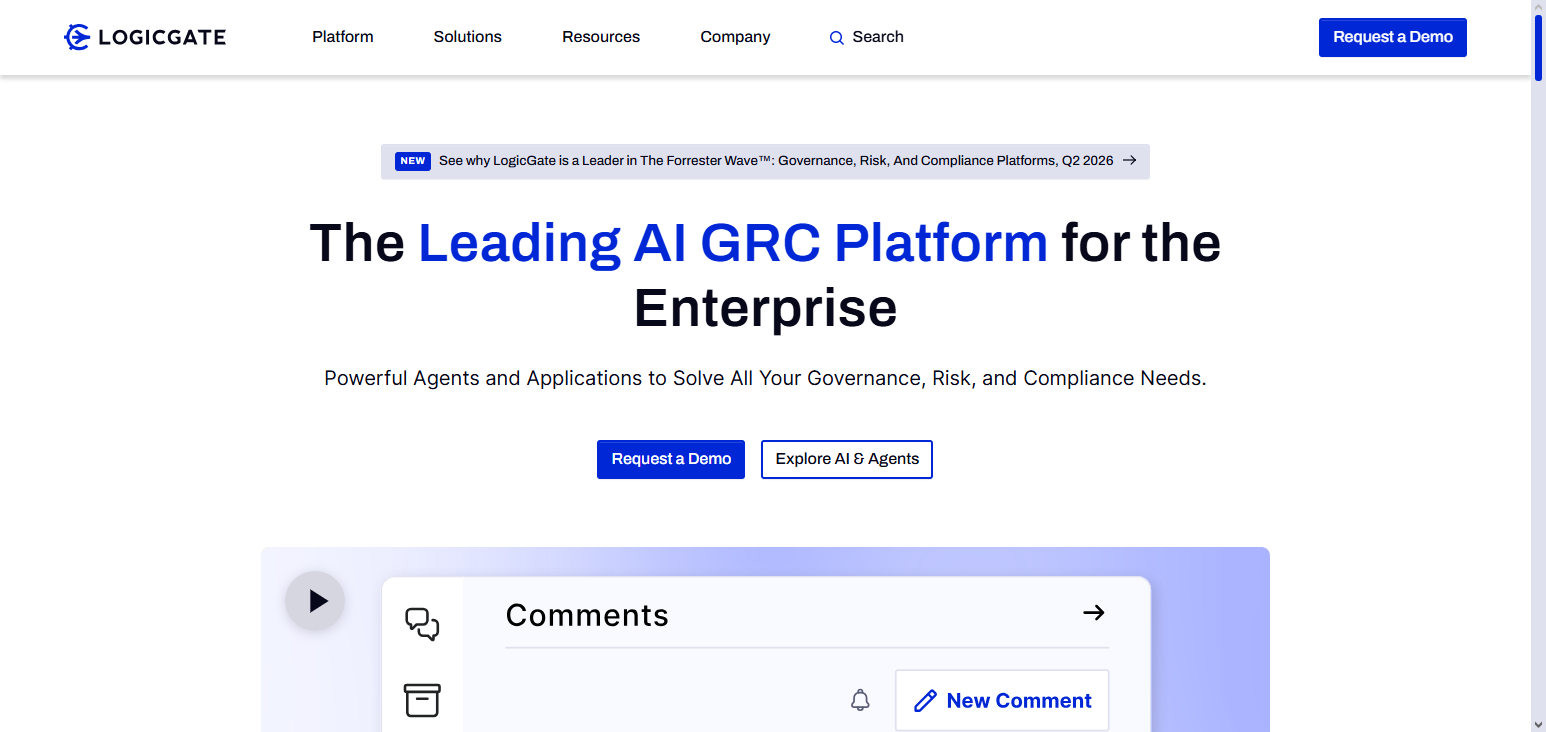Click the arrow beside Comments heading

point(1094,612)
